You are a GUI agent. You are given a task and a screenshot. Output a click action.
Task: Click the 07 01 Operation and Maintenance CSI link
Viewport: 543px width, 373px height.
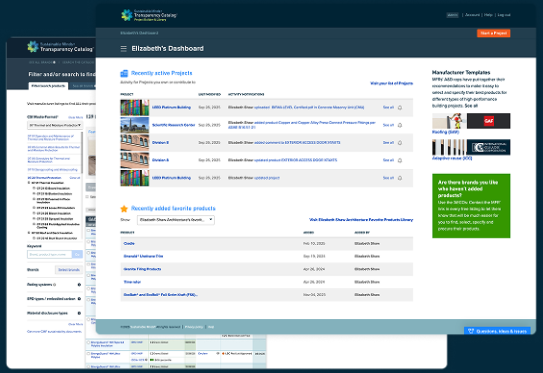pos(51,137)
